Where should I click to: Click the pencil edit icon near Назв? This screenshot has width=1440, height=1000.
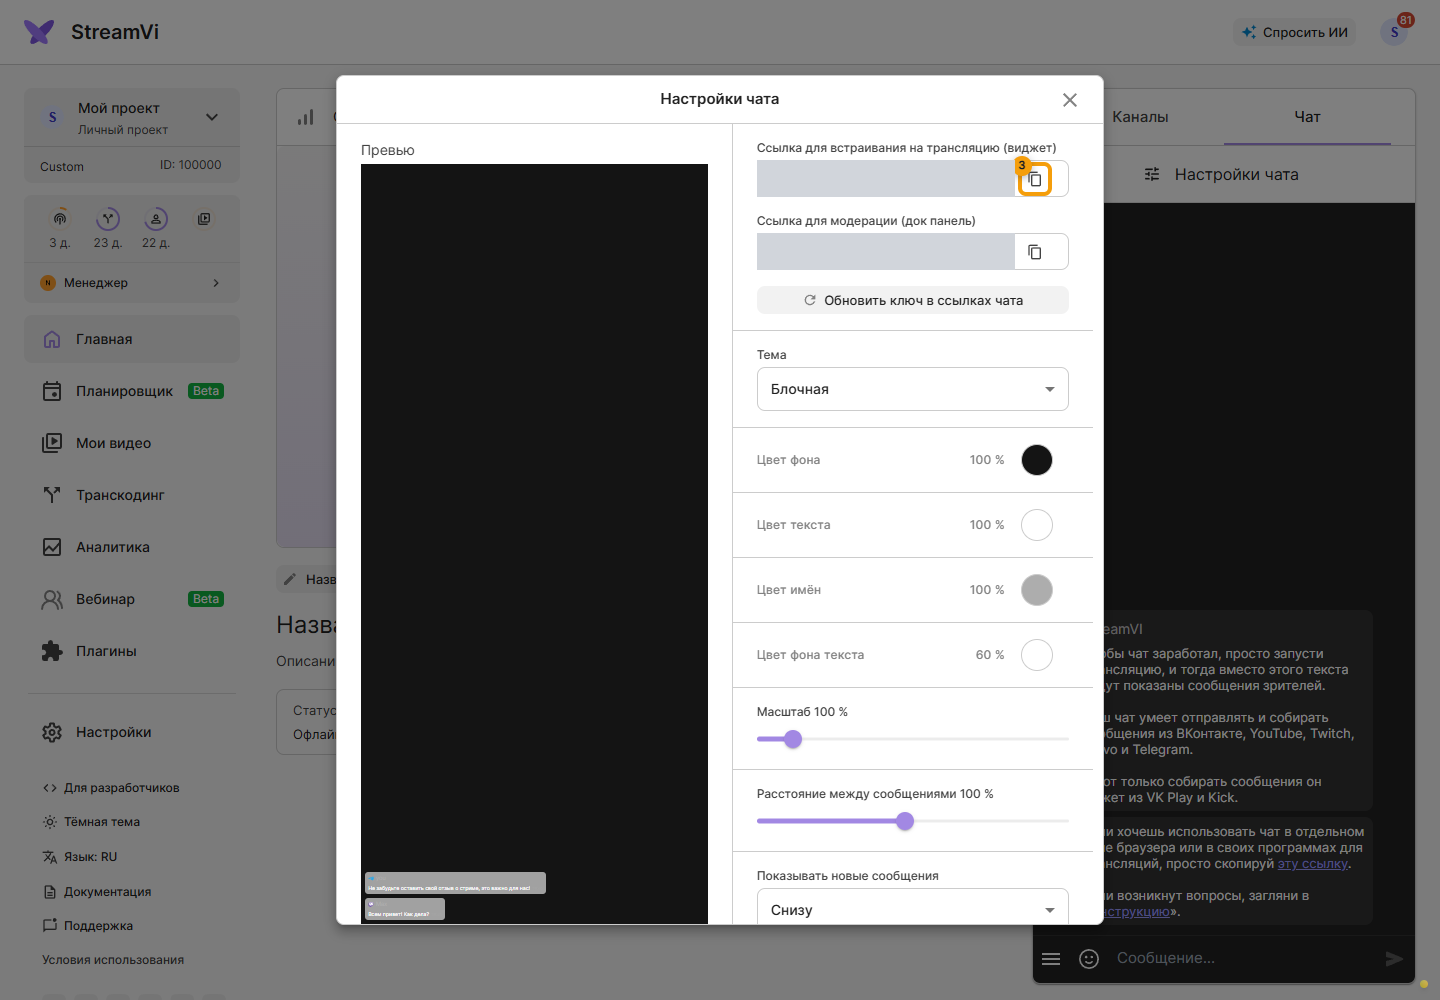[290, 579]
